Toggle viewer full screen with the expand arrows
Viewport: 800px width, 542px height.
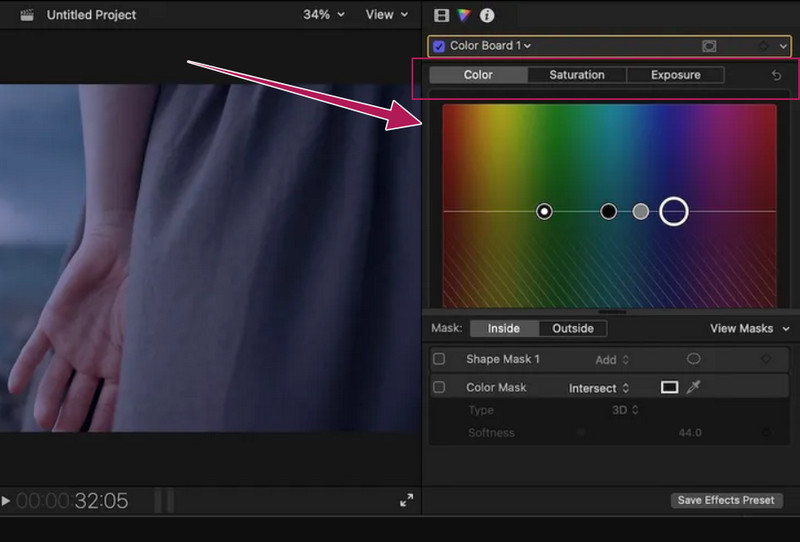coord(407,501)
